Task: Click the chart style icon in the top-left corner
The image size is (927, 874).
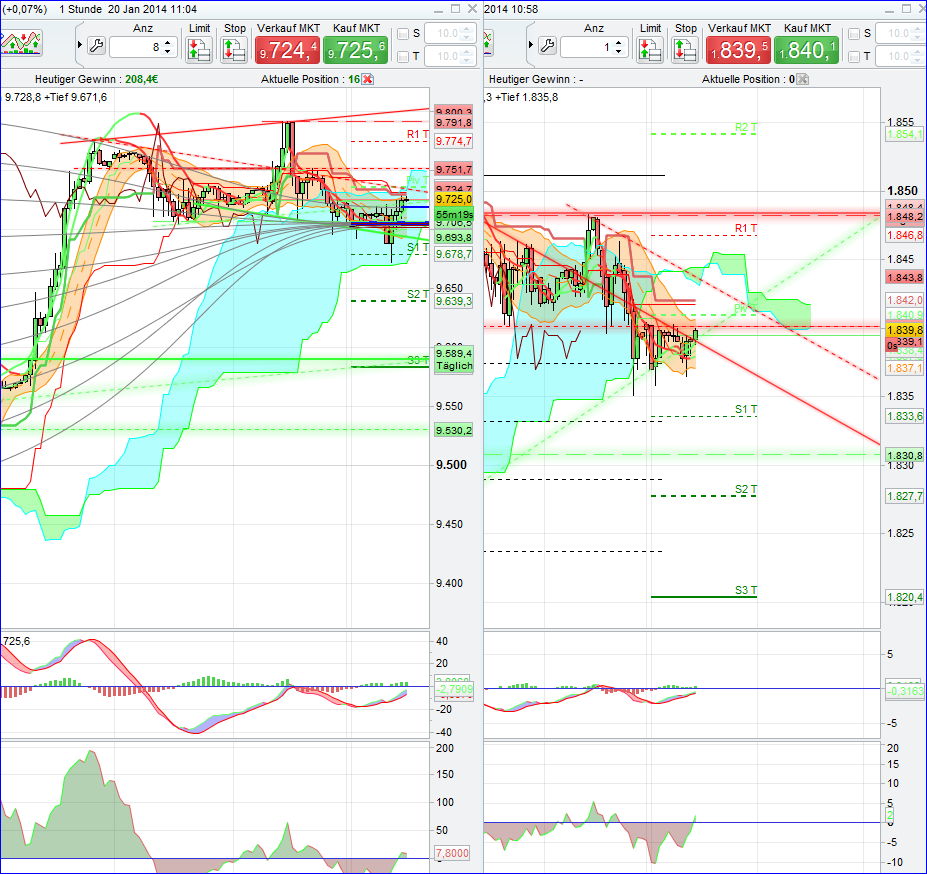Action: coord(20,44)
